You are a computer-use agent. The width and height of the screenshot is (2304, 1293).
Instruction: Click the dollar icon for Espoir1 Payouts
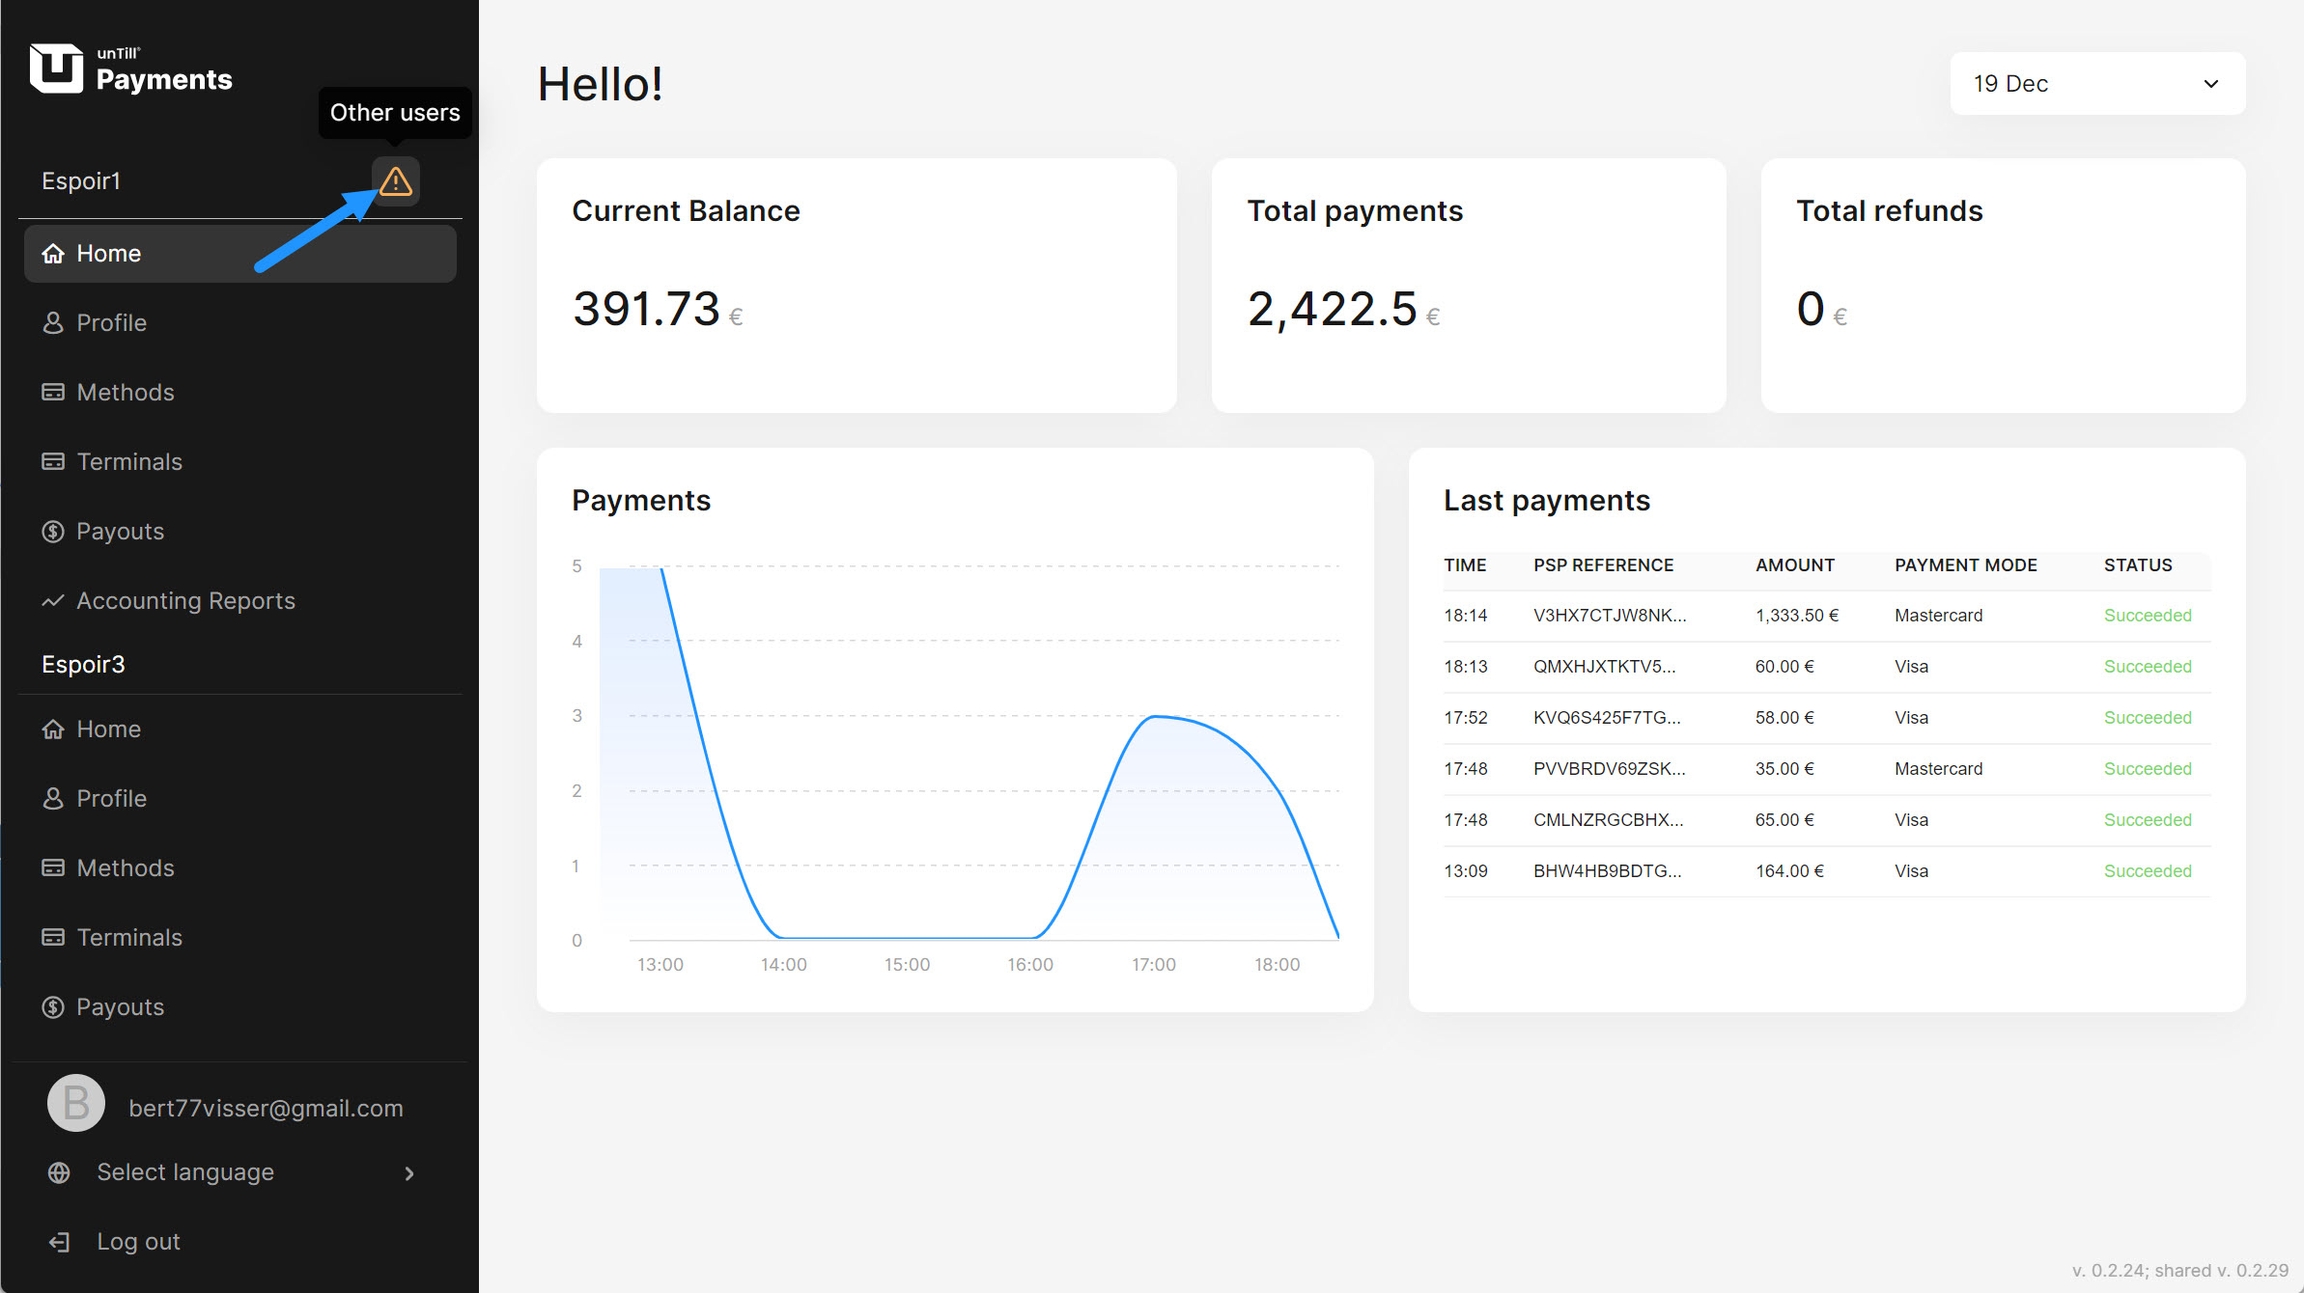53,531
